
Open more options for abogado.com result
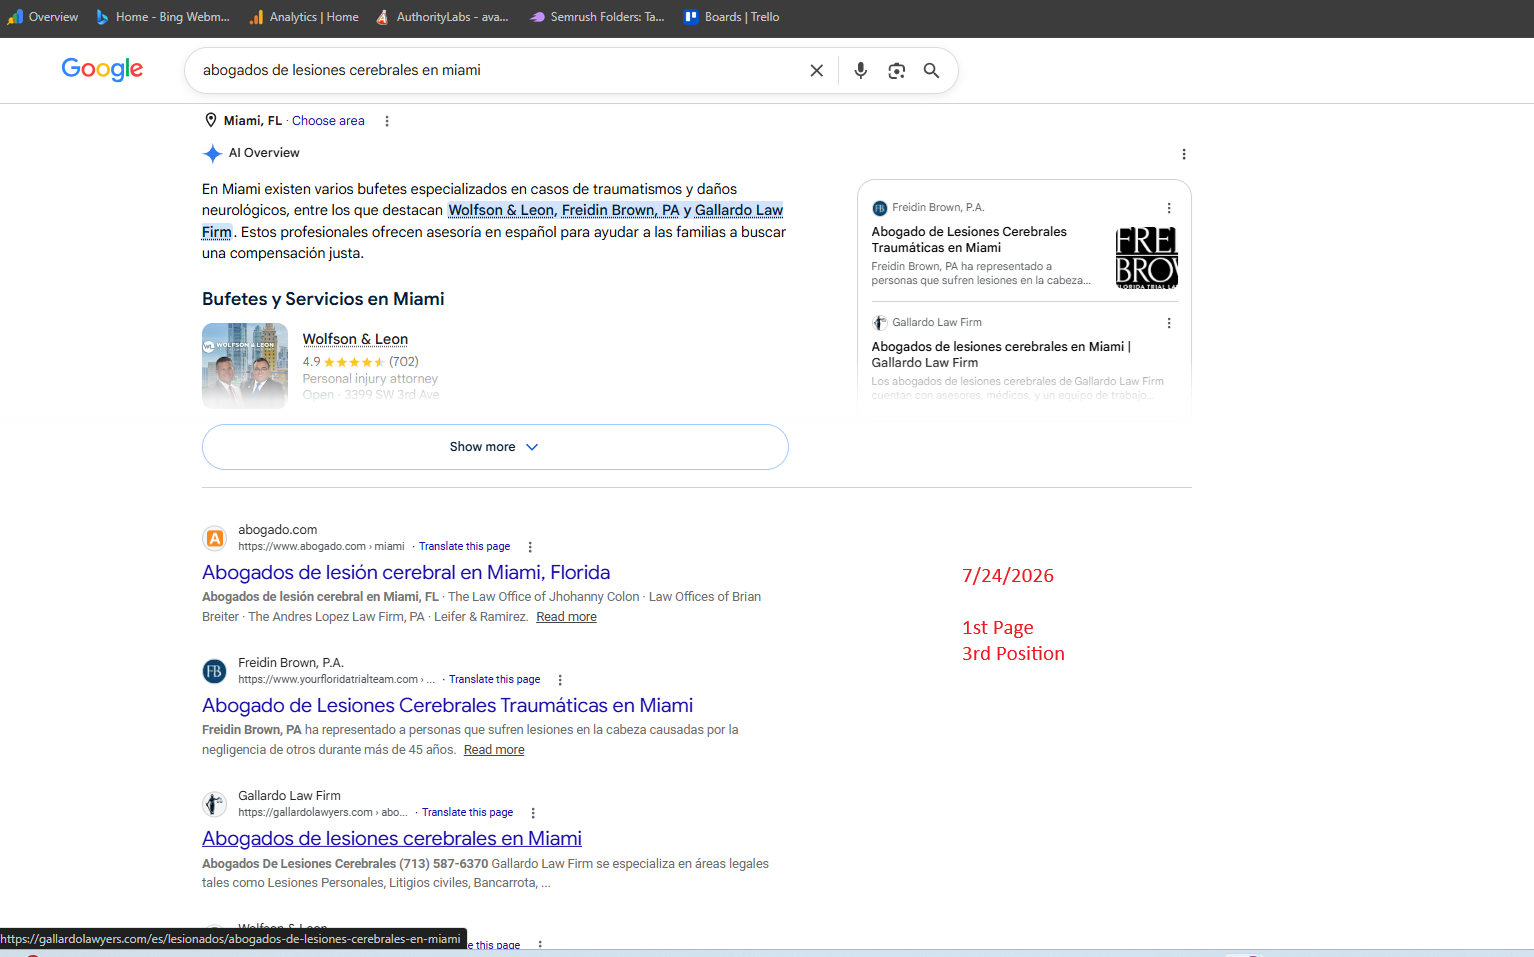530,547
